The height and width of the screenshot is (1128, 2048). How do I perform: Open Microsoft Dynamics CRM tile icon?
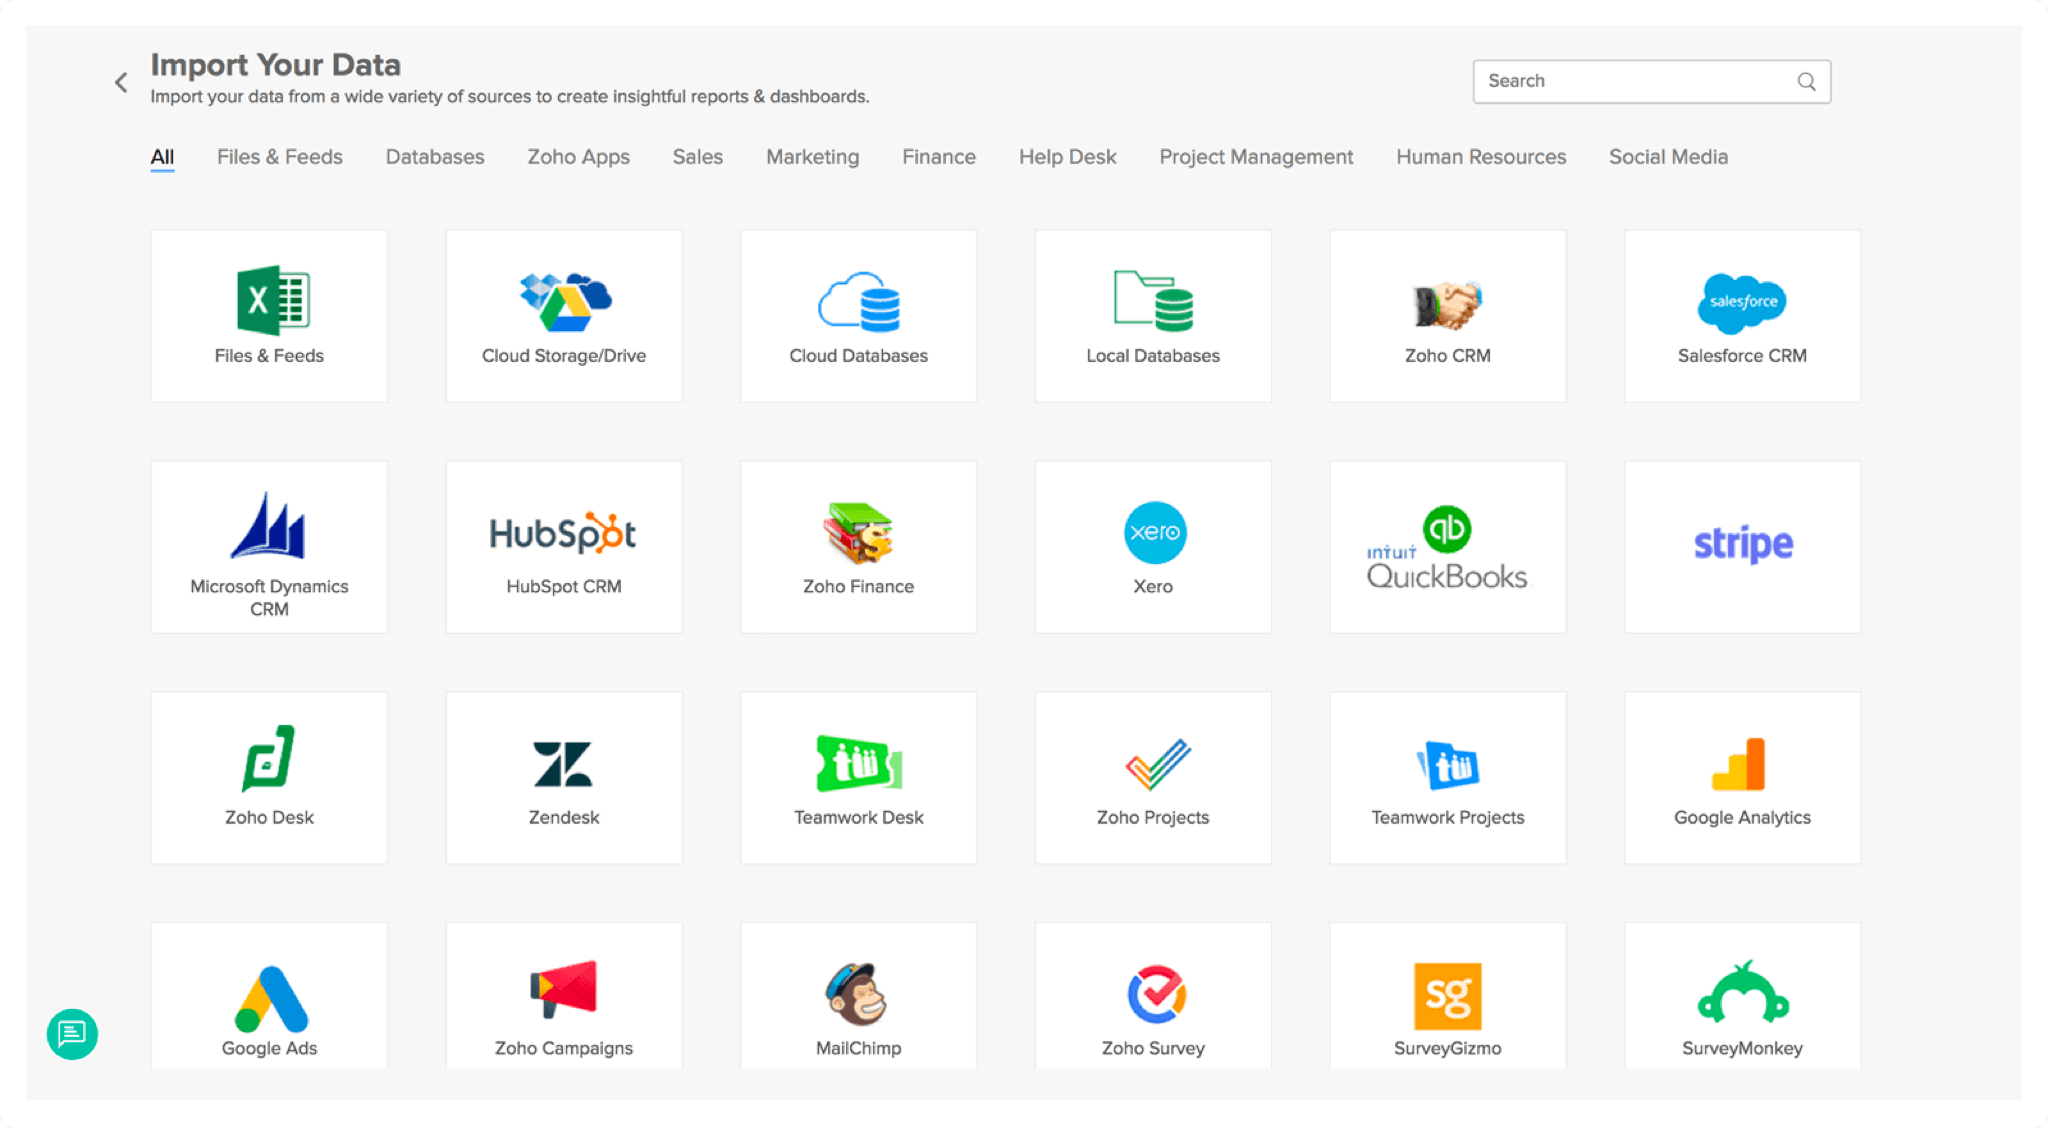[268, 525]
